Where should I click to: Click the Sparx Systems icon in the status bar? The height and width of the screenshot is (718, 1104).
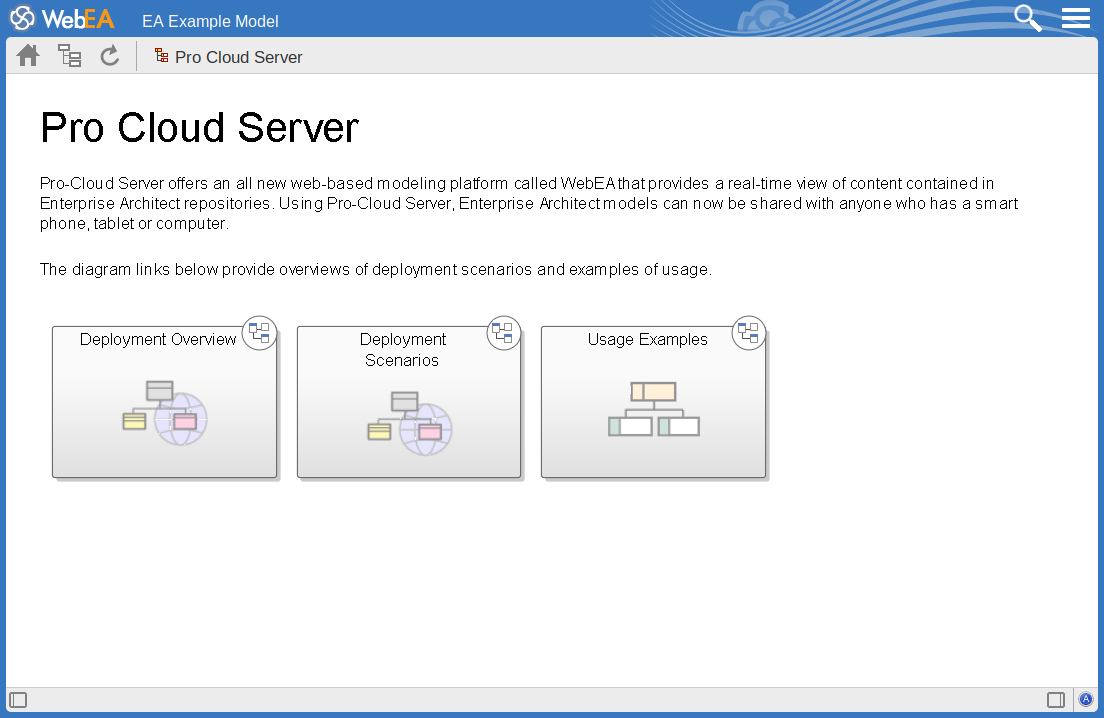pos(1086,699)
